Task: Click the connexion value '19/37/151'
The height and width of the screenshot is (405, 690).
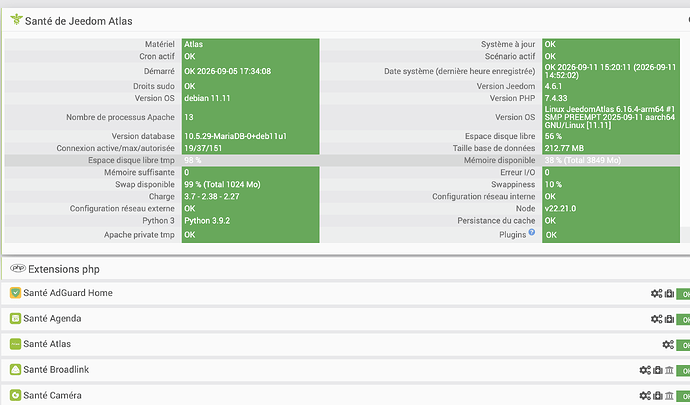Action: click(203, 148)
